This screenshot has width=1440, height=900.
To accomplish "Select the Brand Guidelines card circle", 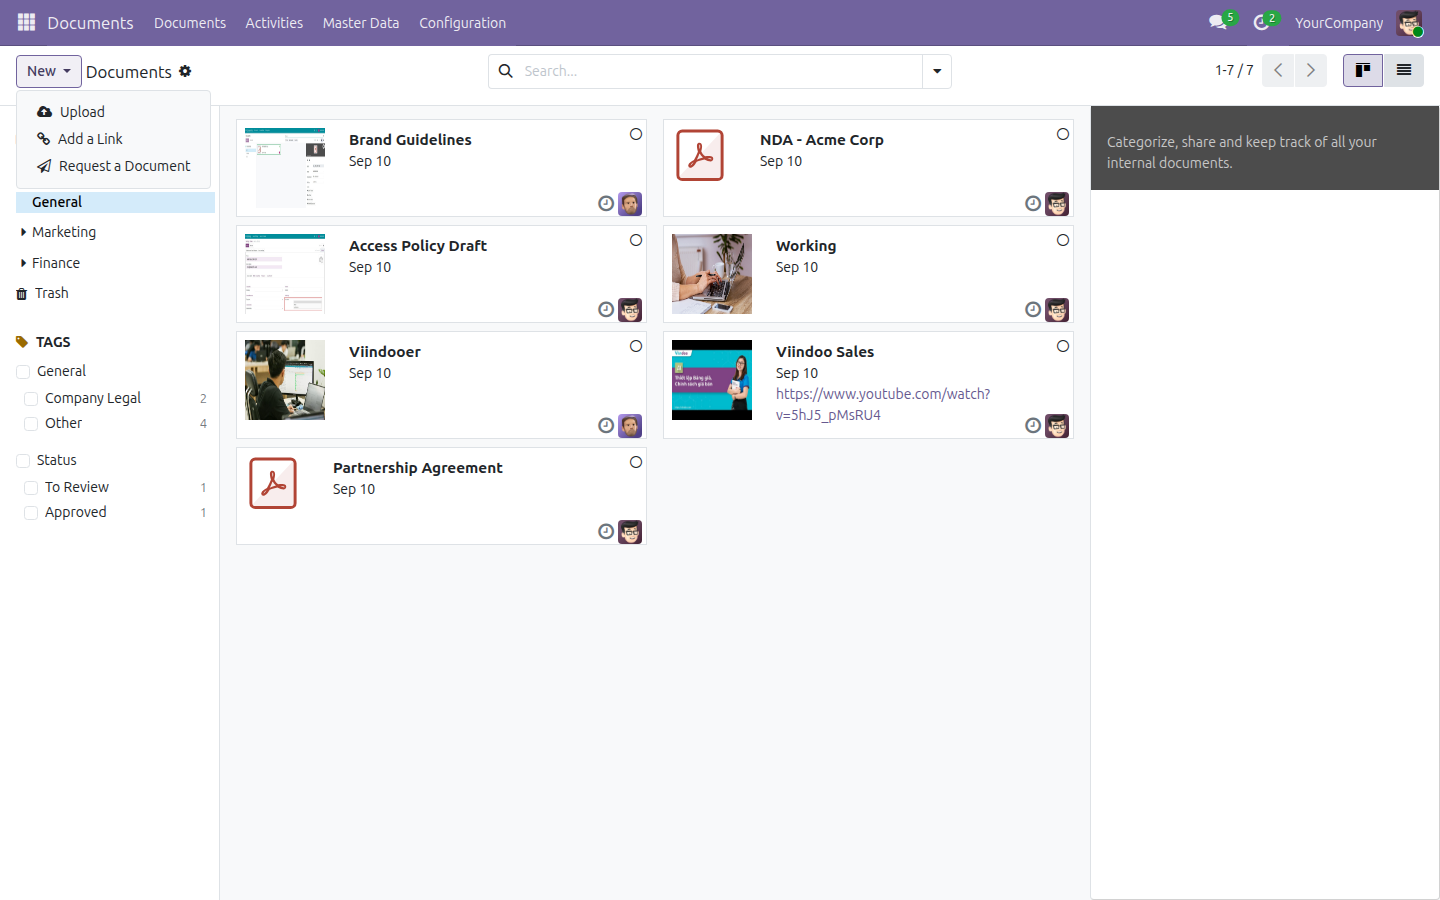I will 636,134.
